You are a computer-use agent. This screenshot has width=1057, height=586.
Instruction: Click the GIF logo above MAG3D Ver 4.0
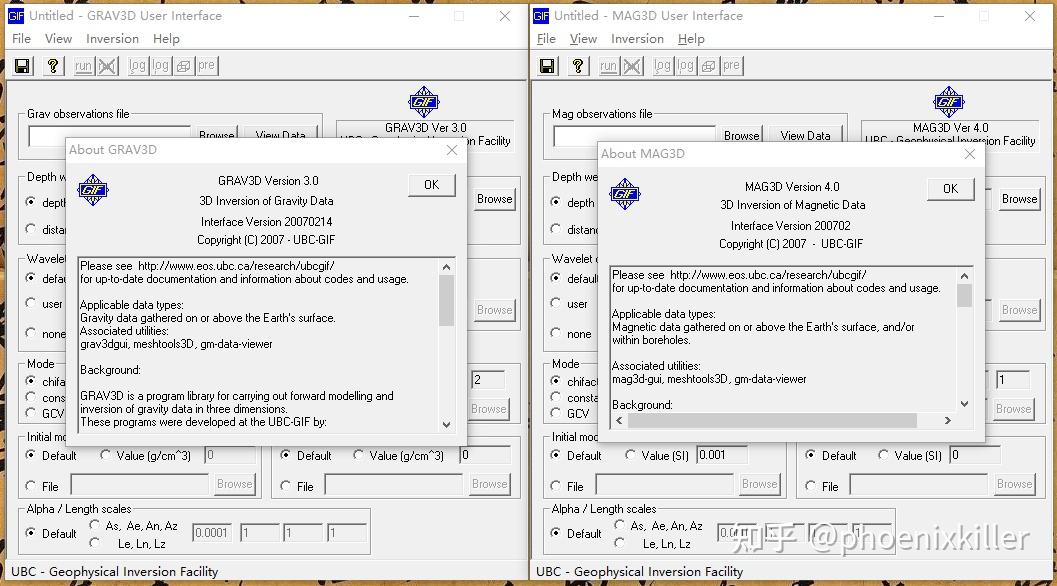tap(948, 102)
